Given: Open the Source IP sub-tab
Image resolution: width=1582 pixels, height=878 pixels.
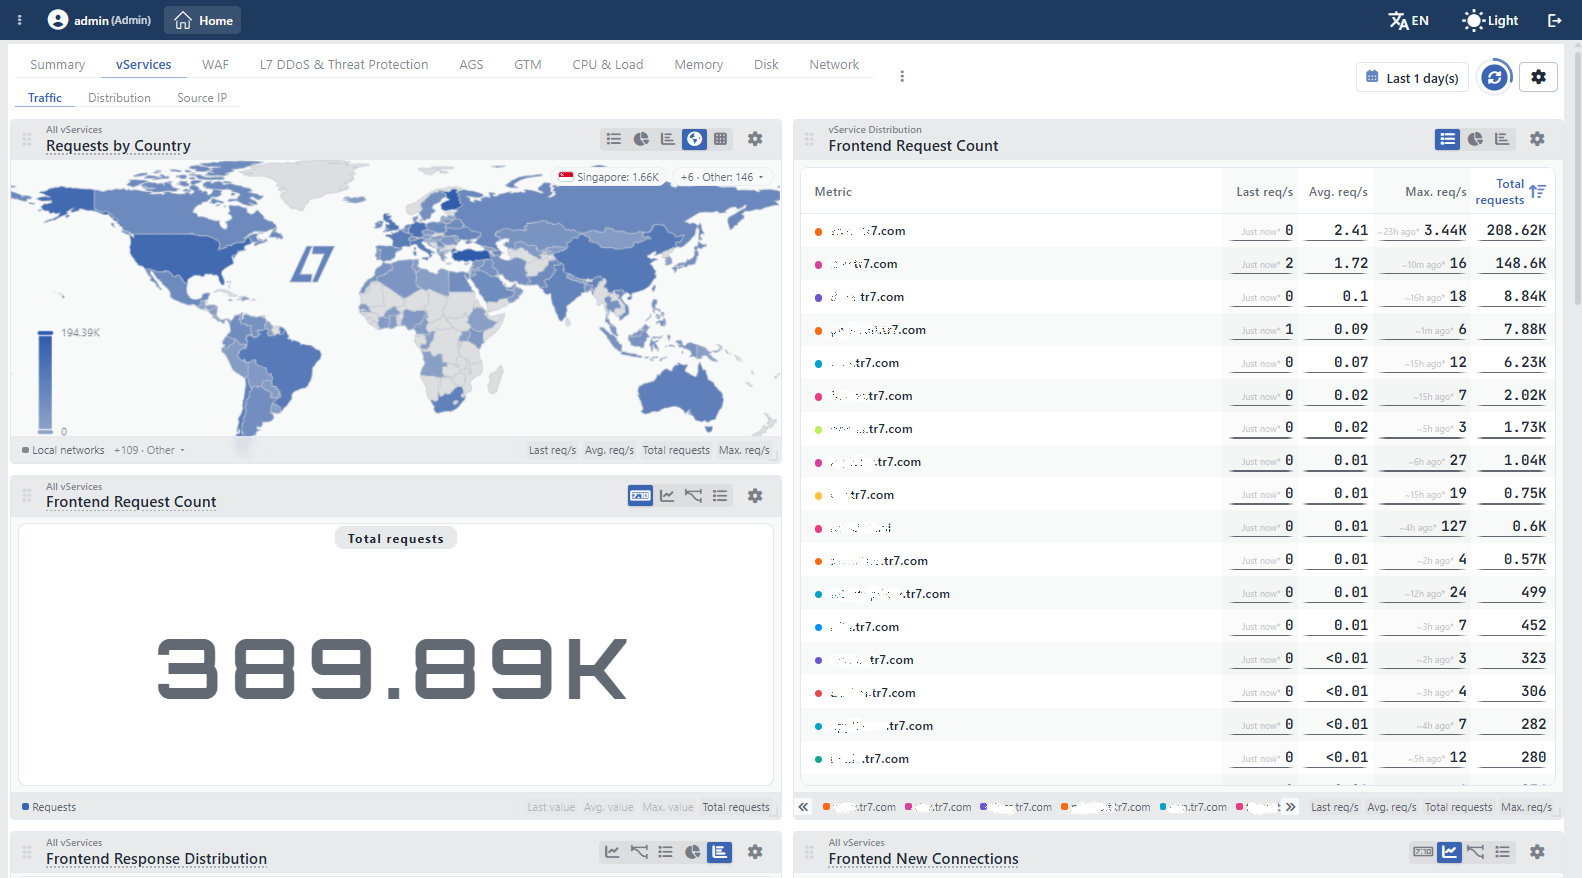Looking at the screenshot, I should point(202,98).
